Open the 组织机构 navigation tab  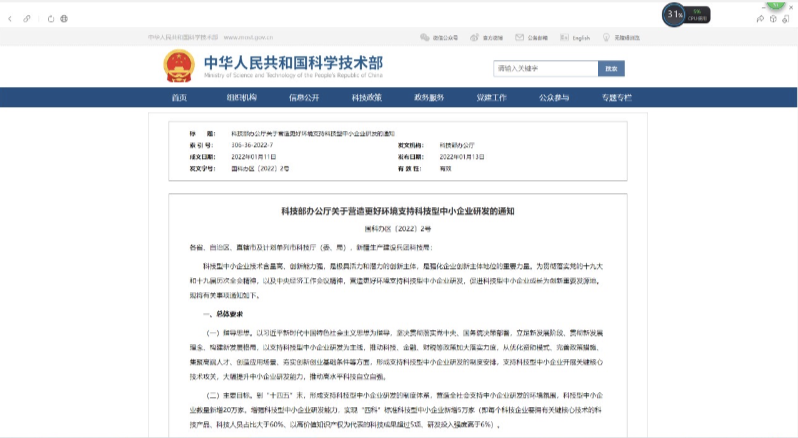pos(242,98)
